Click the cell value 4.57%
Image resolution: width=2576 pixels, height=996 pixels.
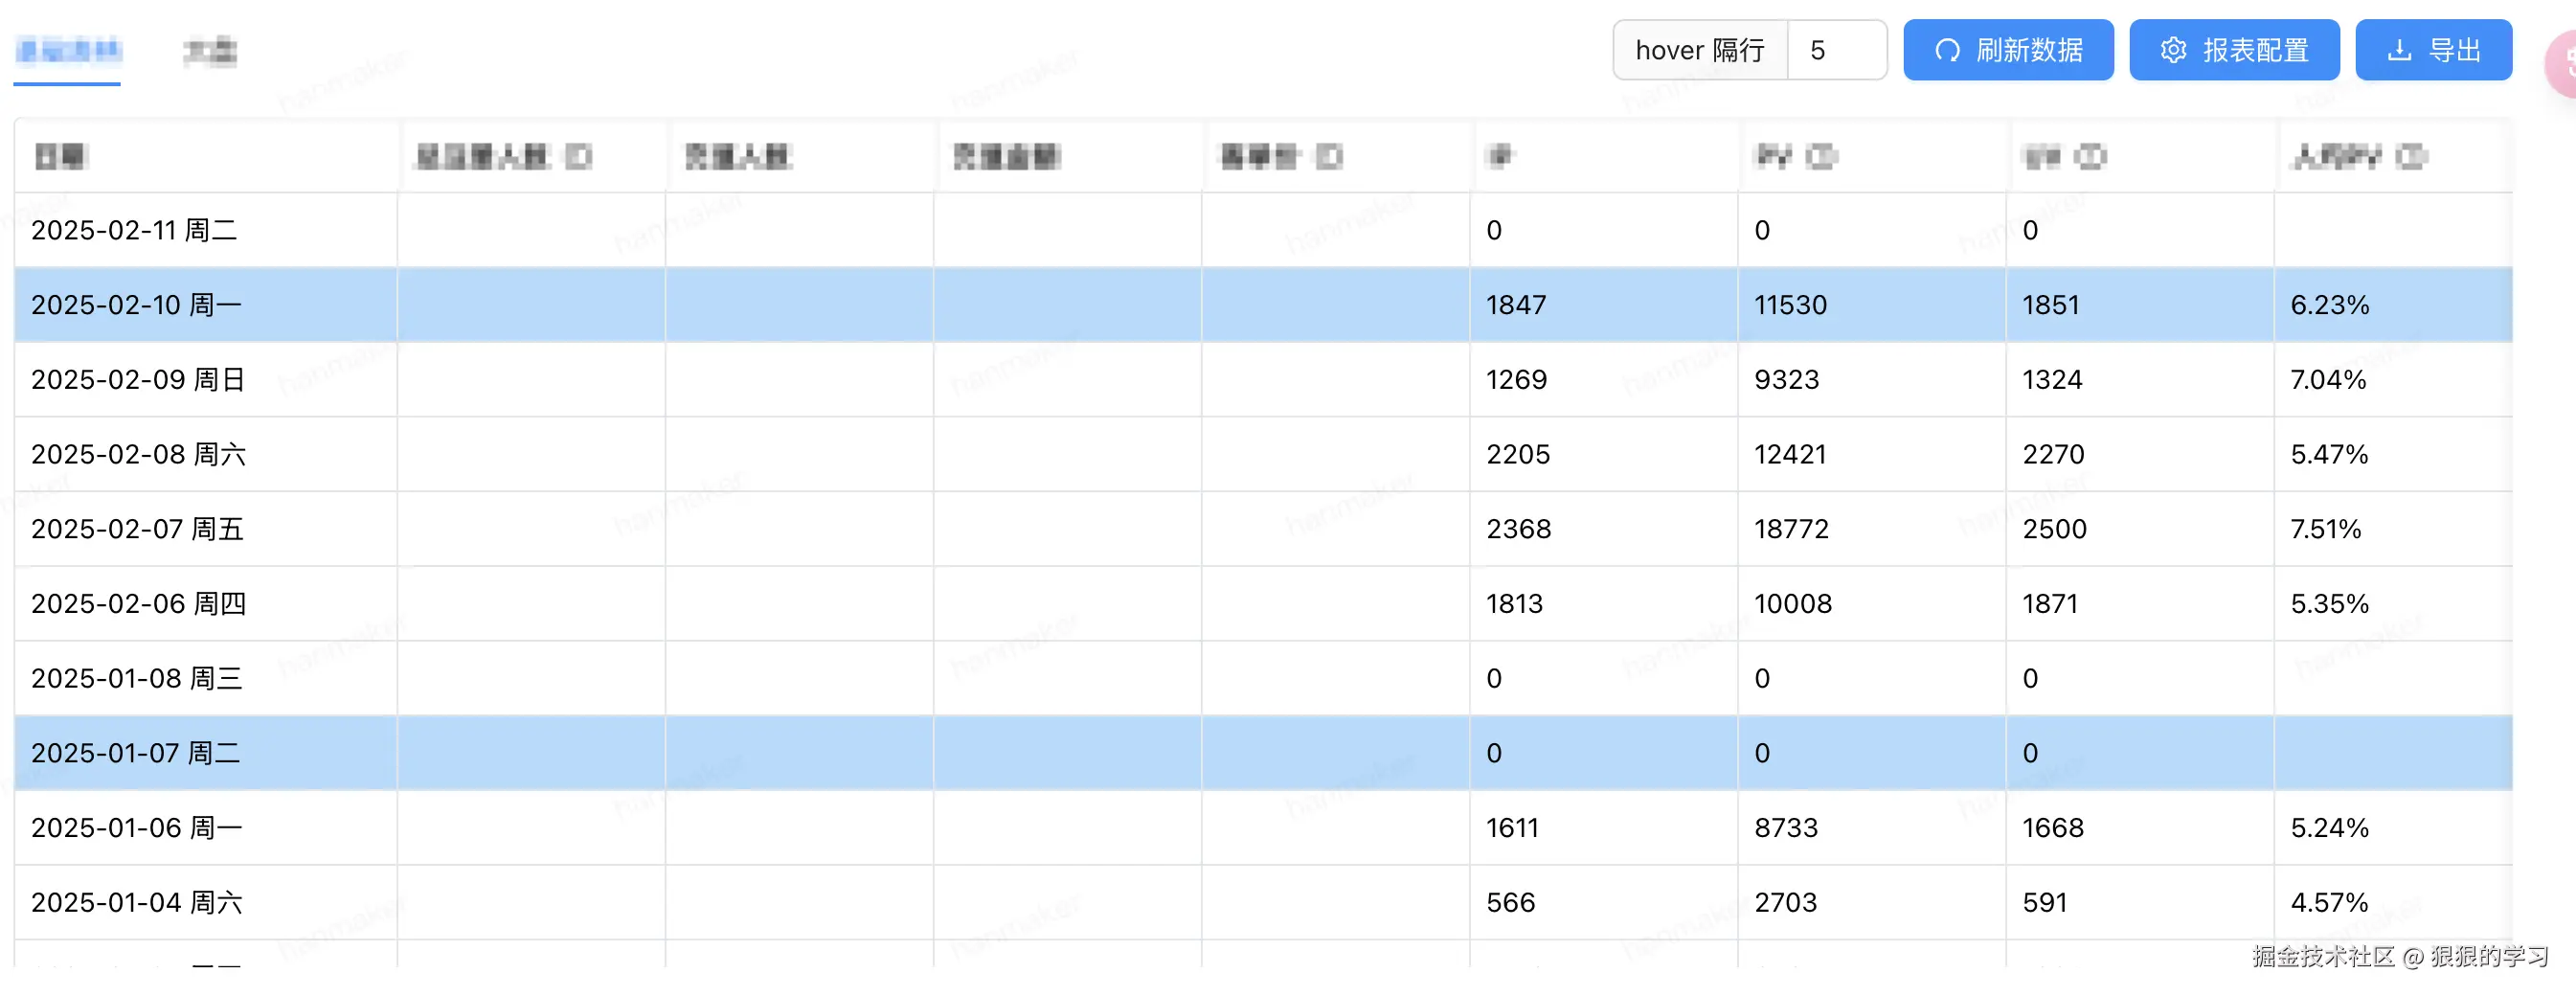(x=2329, y=902)
